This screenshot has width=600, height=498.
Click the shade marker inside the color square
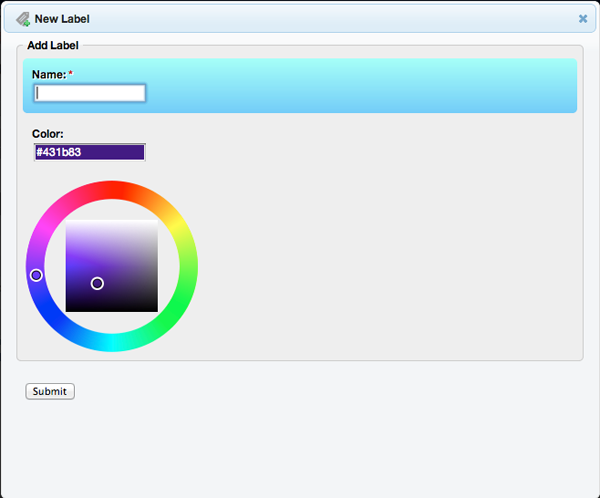[x=97, y=284]
